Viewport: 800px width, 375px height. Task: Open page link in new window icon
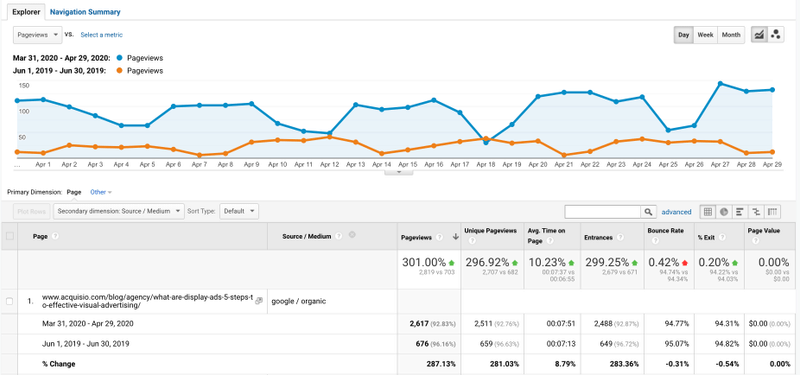258,301
